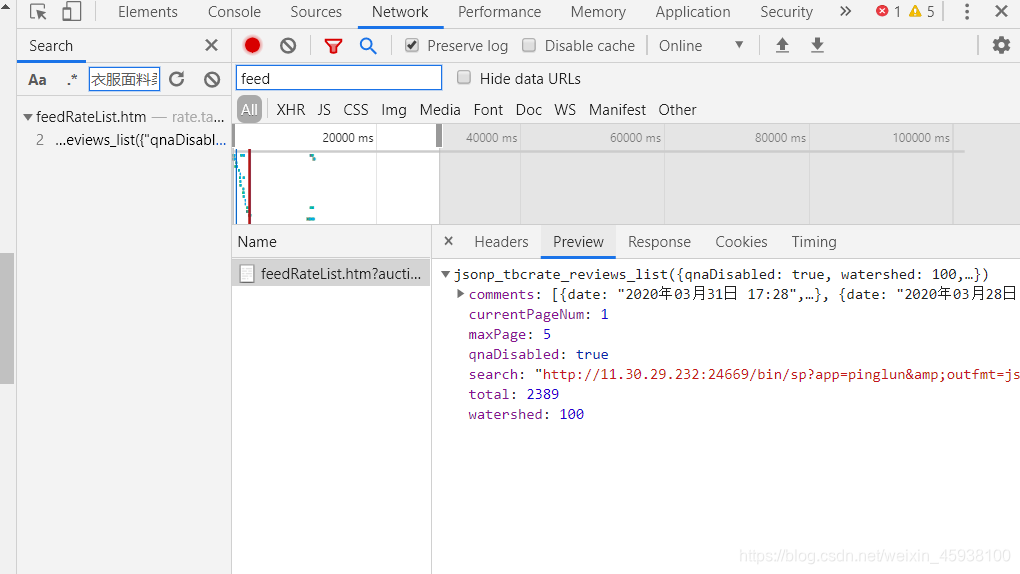
Task: Open the Online throttling dropdown
Action: point(701,46)
